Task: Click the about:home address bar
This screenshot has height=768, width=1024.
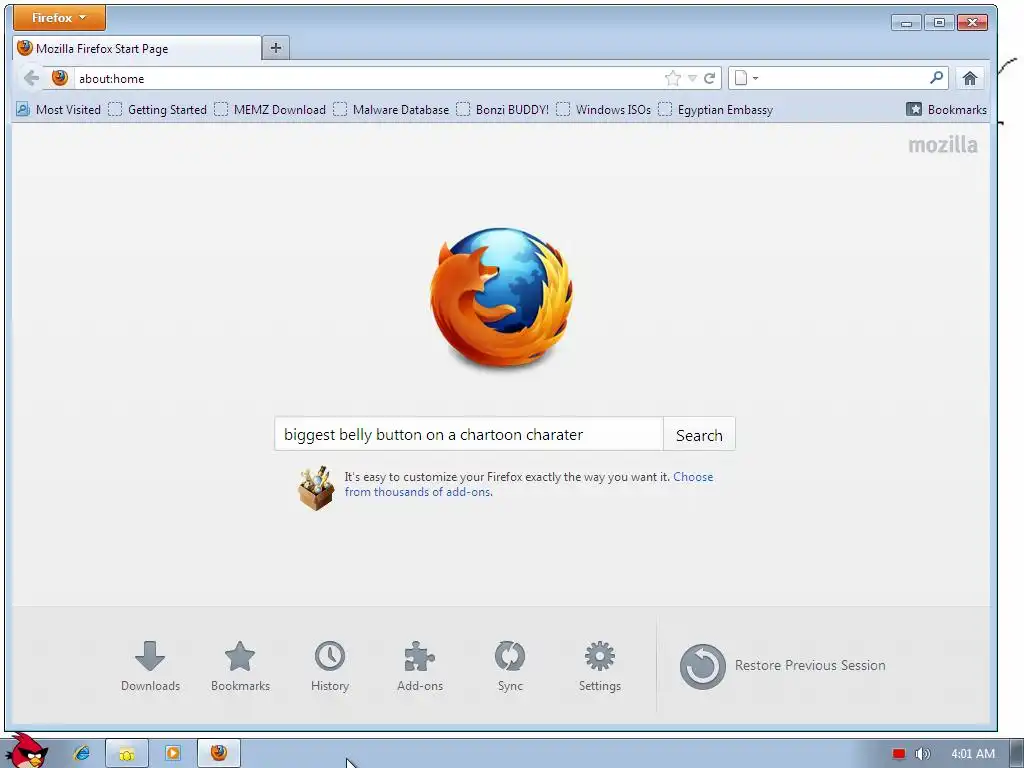Action: [369, 78]
